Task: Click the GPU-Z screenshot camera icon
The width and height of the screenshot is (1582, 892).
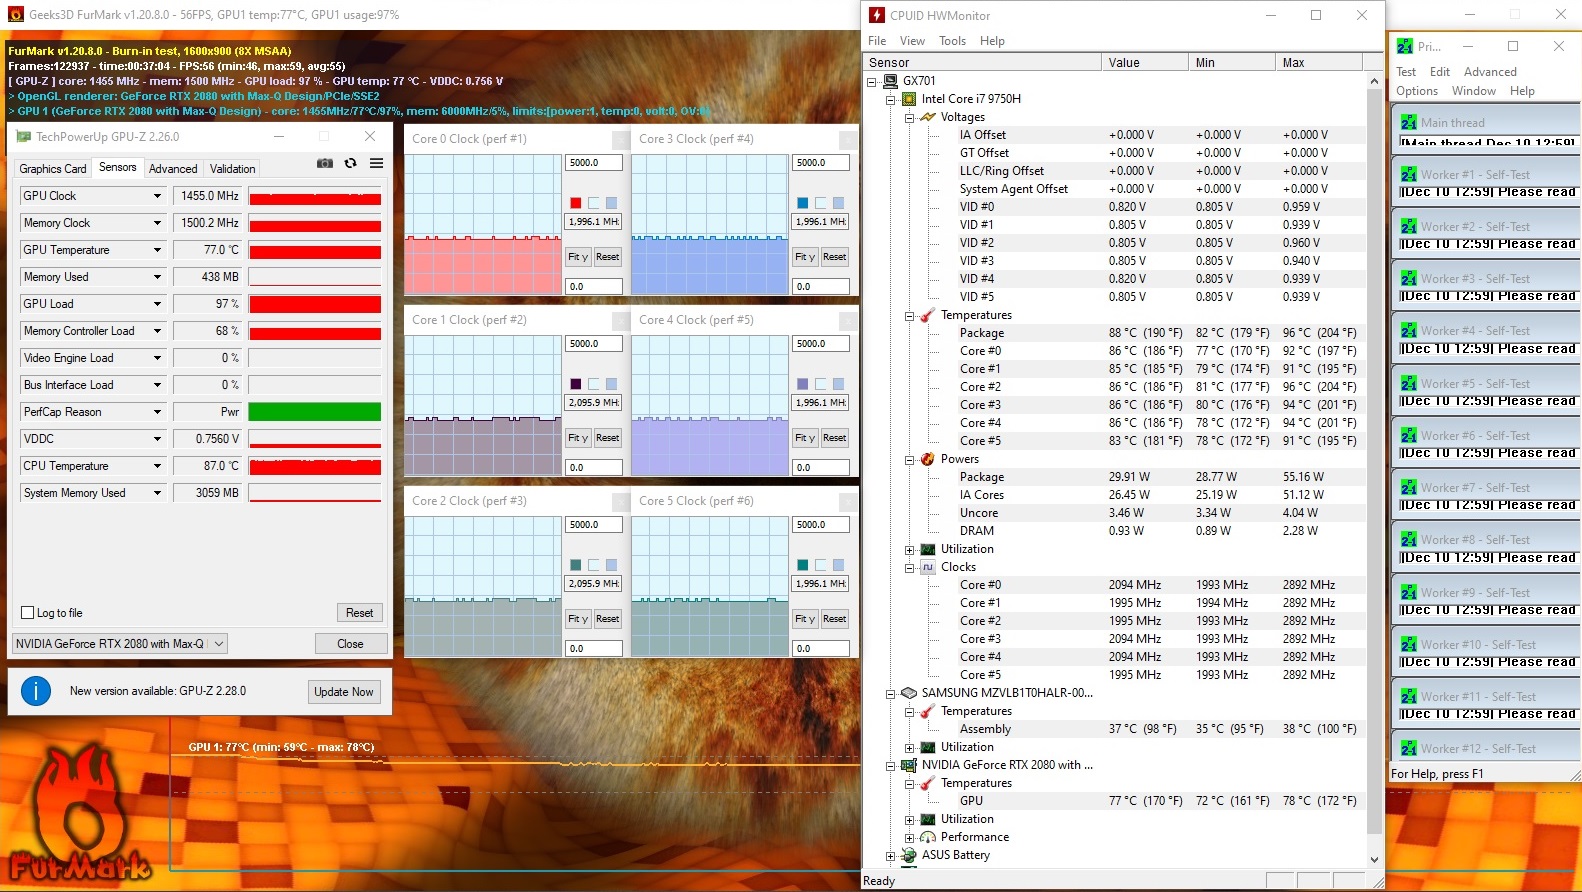Action: [x=325, y=163]
